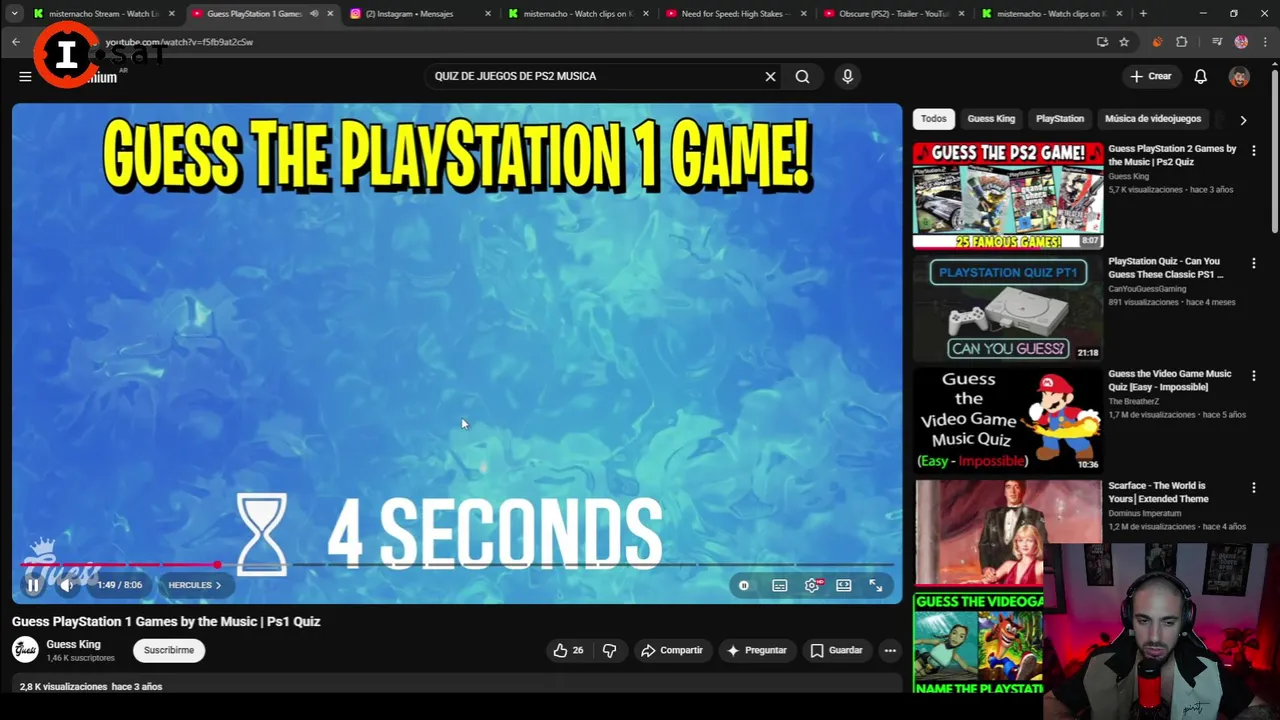
Task: Open Guess the PS2 Game thumbnail
Action: pyautogui.click(x=1008, y=196)
